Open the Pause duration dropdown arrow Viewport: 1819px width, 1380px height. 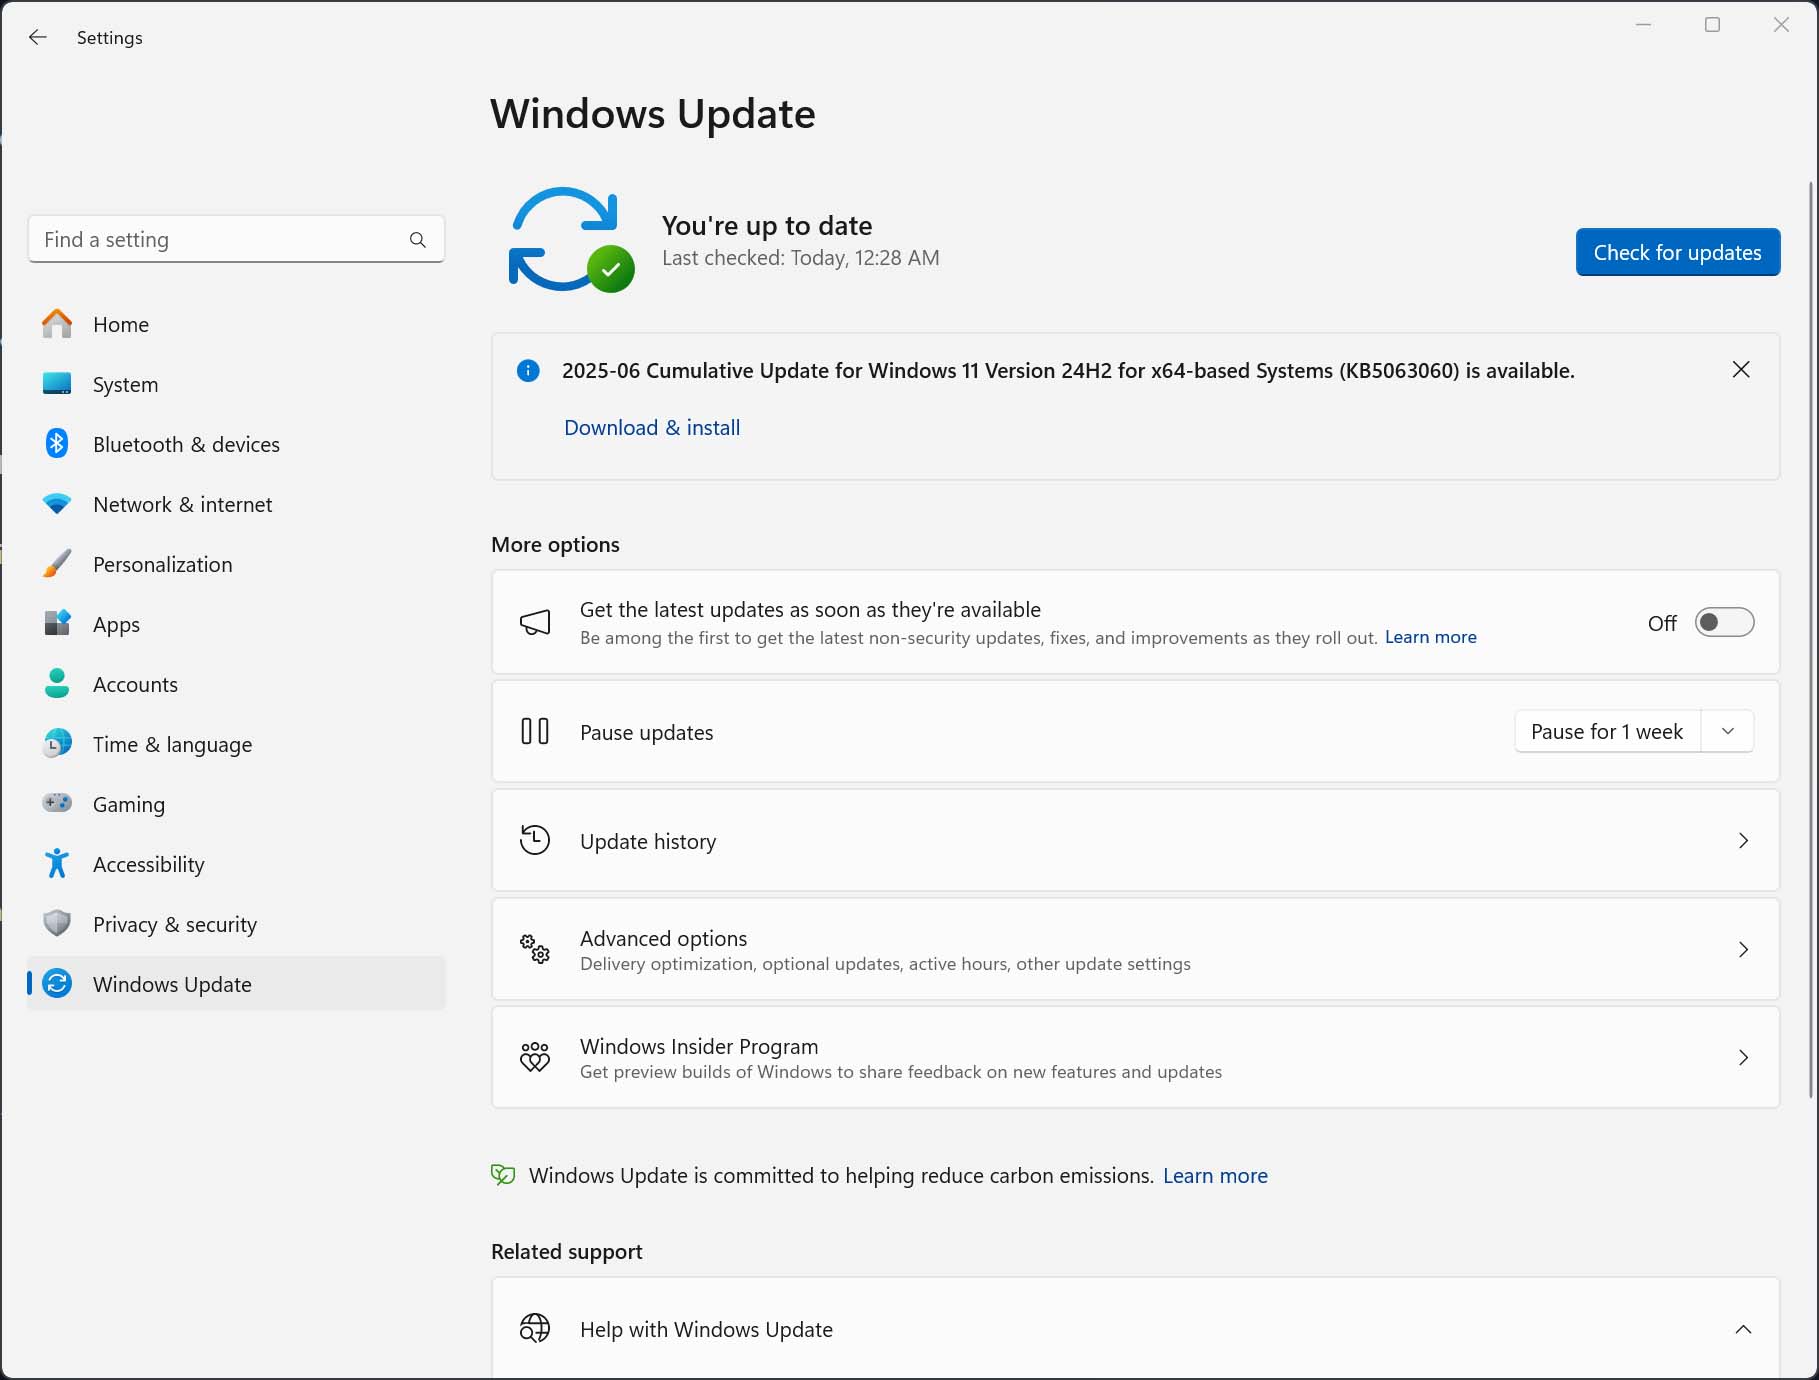point(1727,732)
